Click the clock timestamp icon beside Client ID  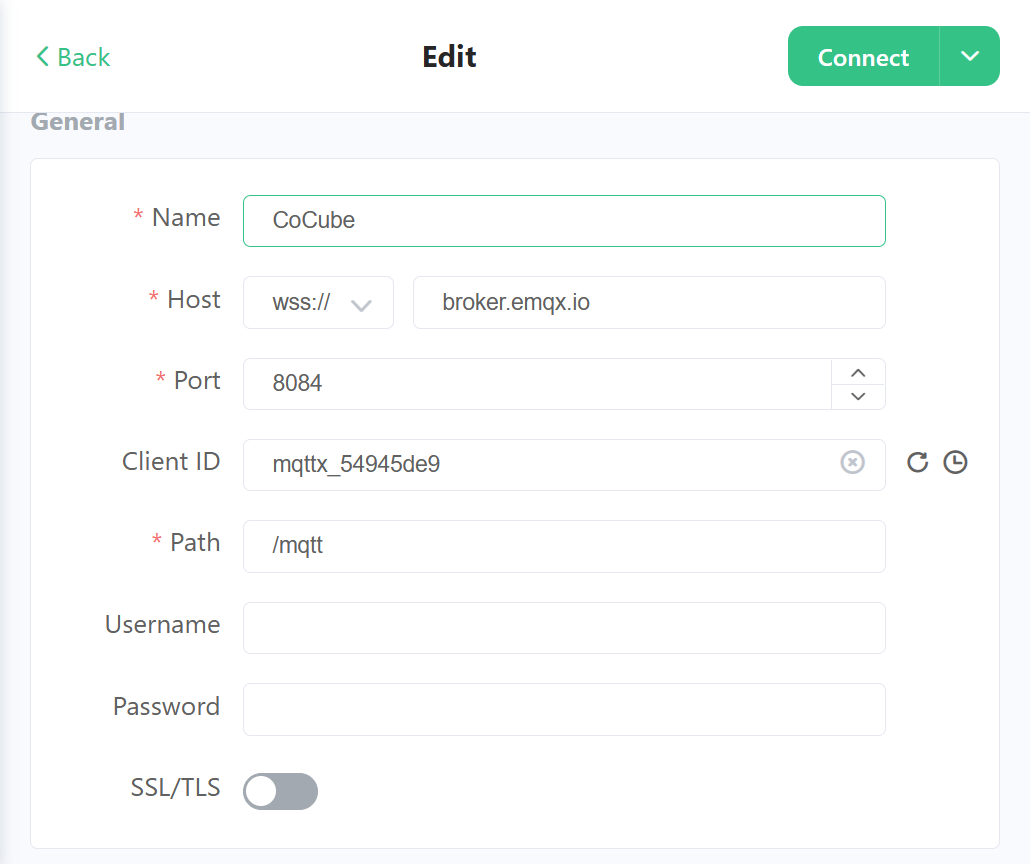pos(955,462)
